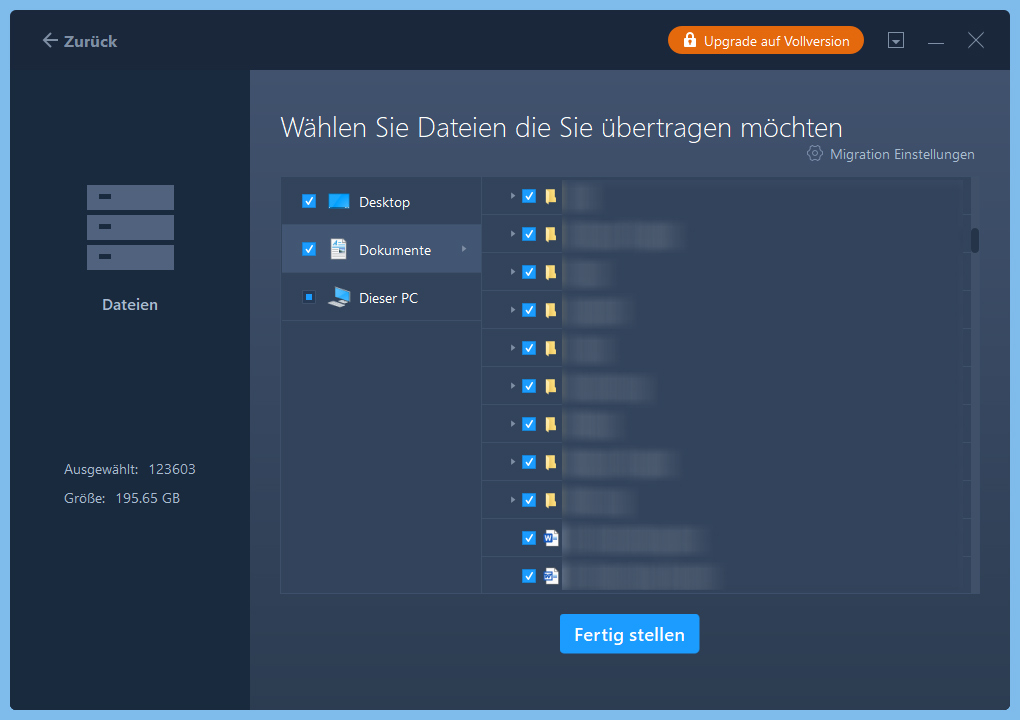1020x720 pixels.
Task: Click the Migration Einstellungen gear icon
Action: tap(815, 154)
